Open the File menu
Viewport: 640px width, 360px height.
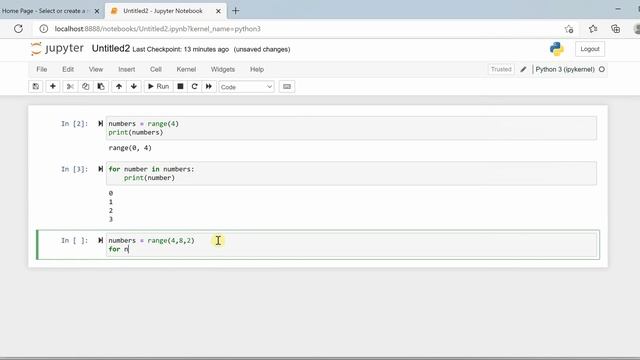click(42, 69)
